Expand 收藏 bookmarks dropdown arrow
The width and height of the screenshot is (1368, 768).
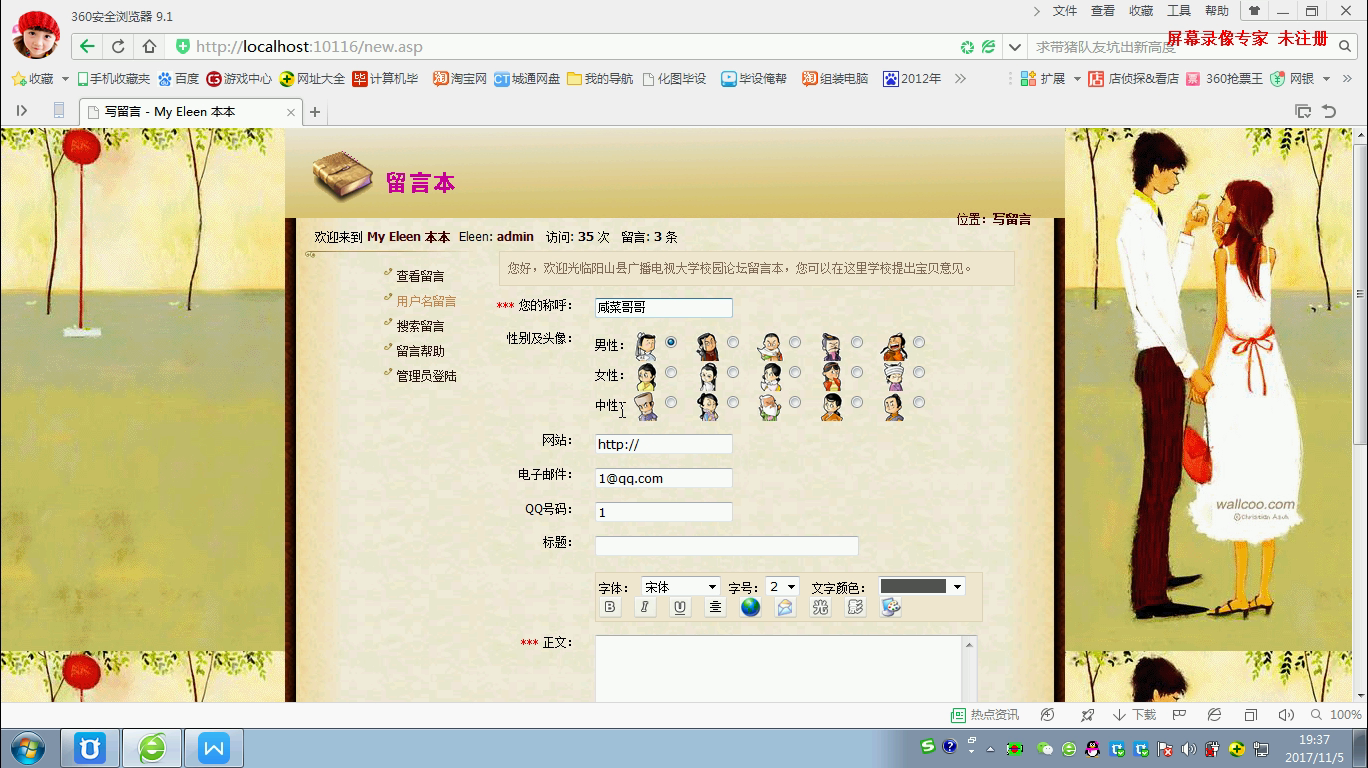[x=65, y=78]
